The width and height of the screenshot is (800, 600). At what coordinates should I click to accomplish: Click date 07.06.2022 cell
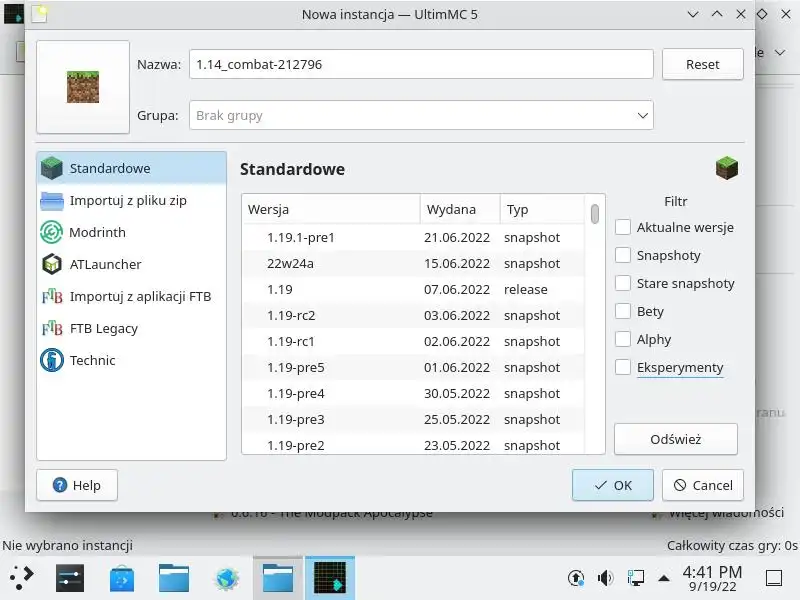(457, 289)
